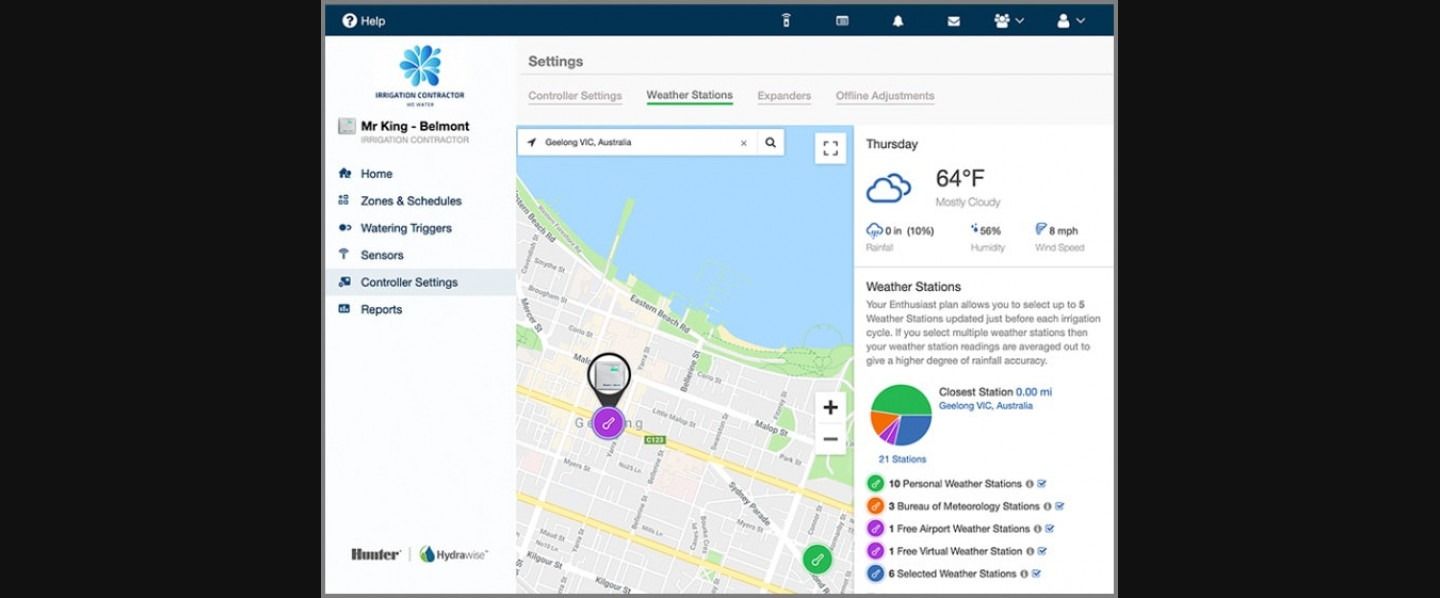
Task: Open the dashboard panel icon in top bar
Action: [x=842, y=20]
